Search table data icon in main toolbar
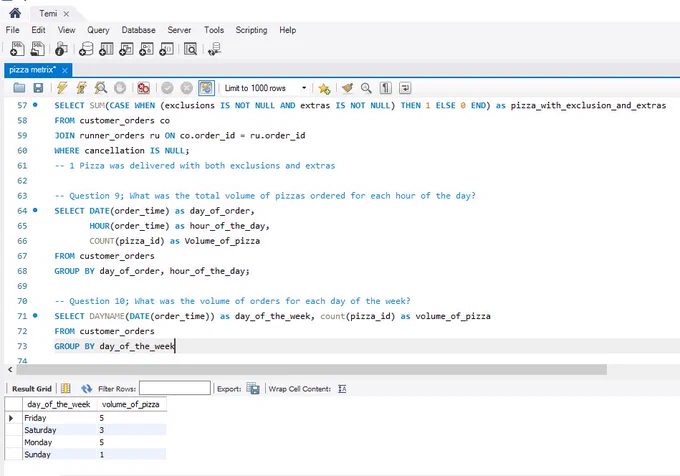 [x=190, y=49]
